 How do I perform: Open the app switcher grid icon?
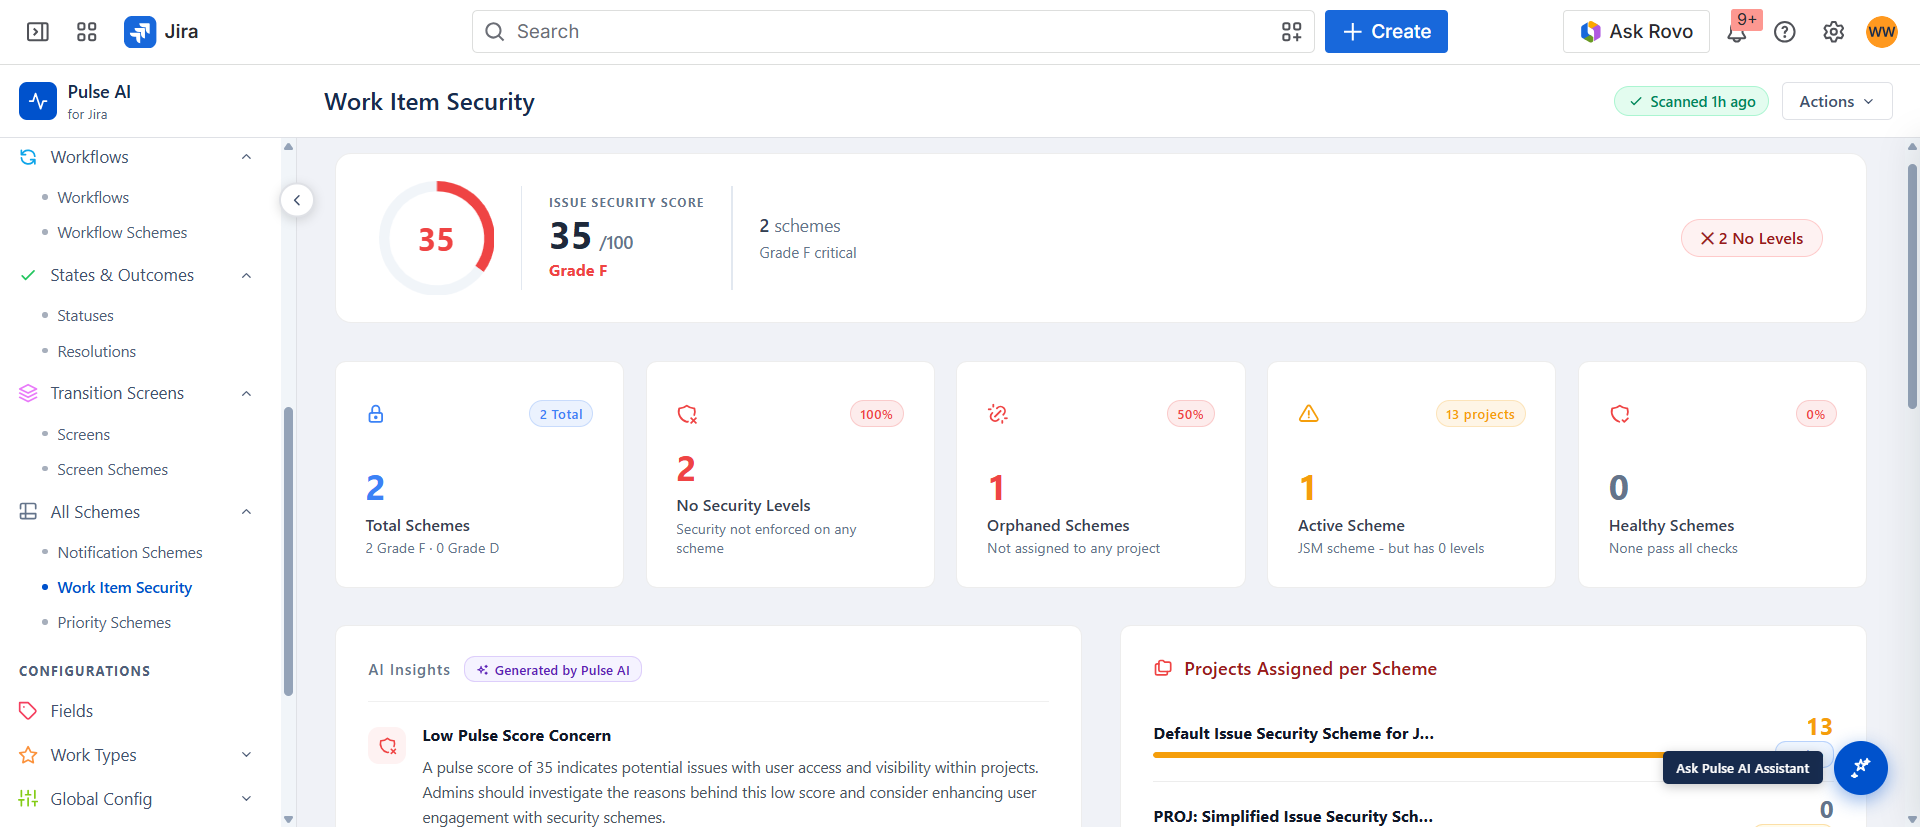click(87, 32)
